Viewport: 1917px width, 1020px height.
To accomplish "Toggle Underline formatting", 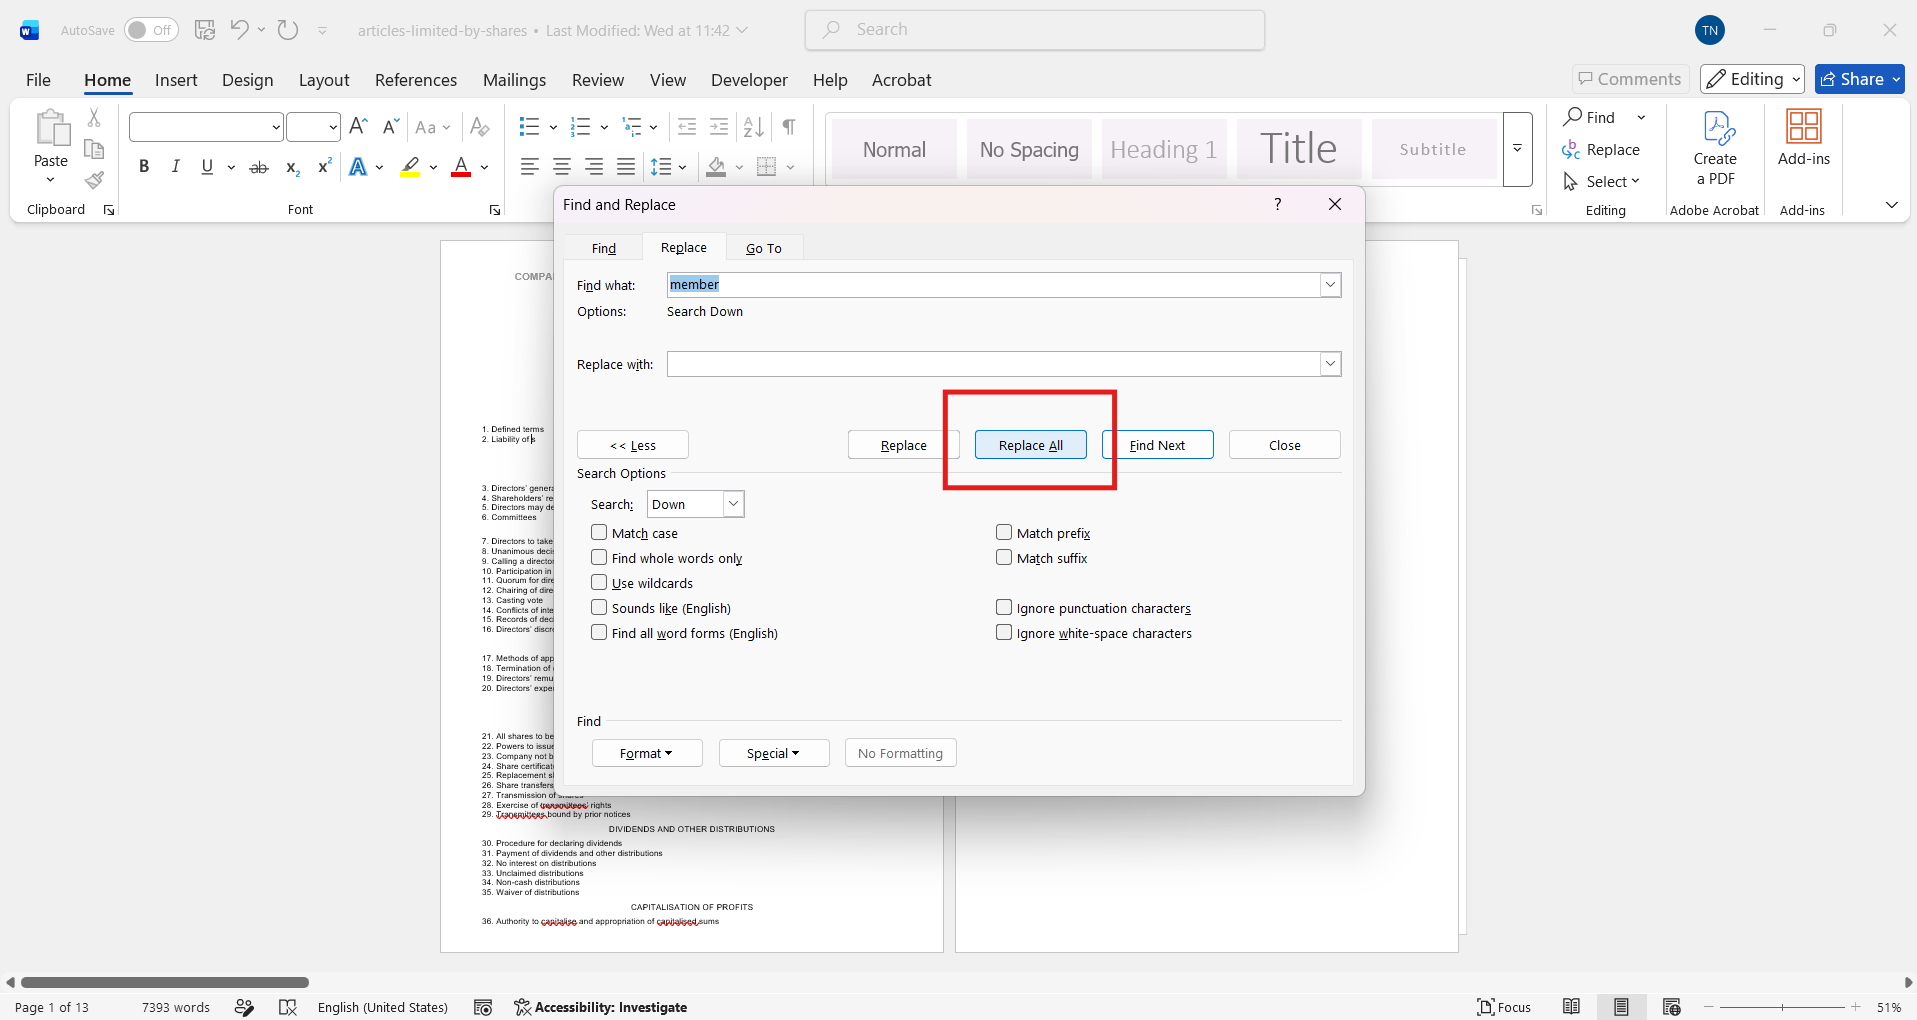I will click(x=207, y=167).
